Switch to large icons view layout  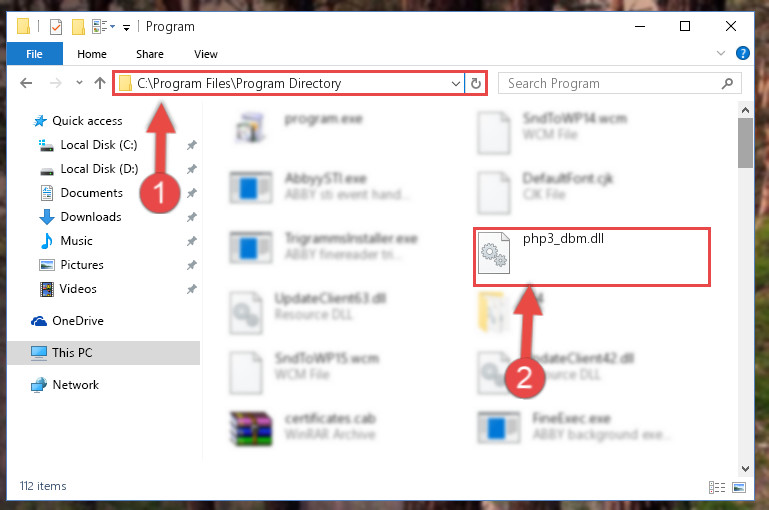pyautogui.click(x=739, y=487)
